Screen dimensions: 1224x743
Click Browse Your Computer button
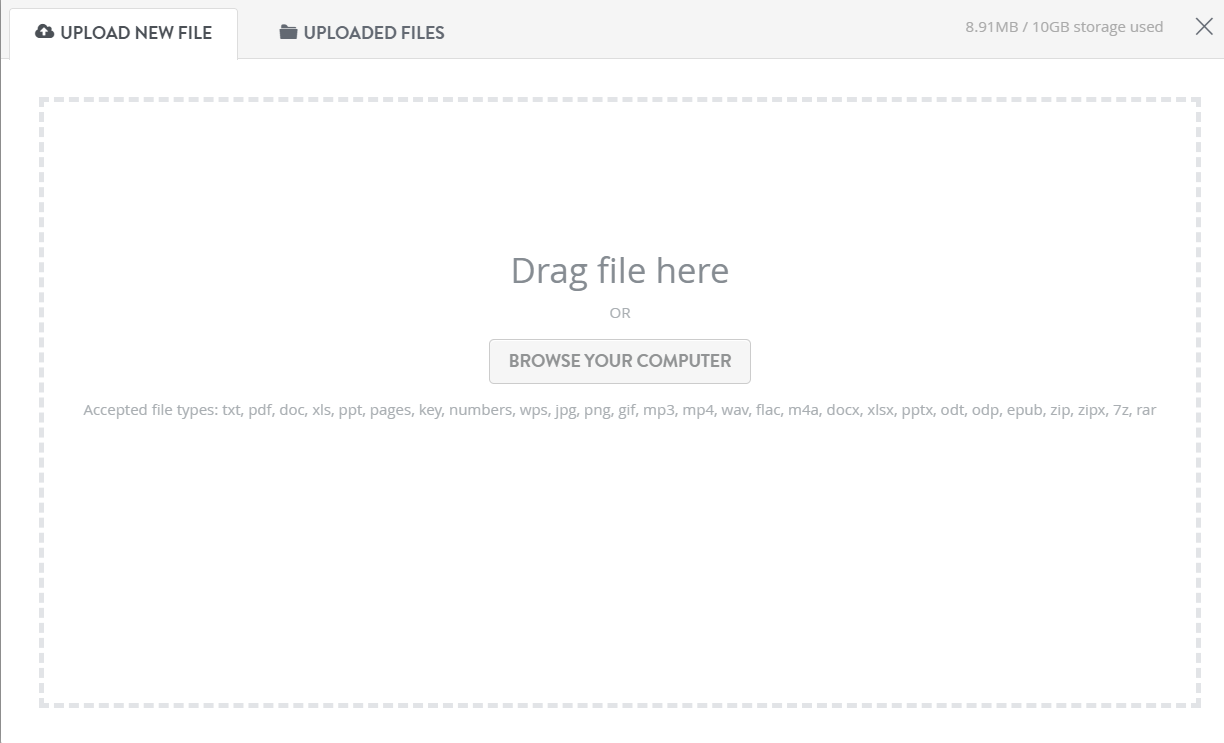(x=620, y=361)
